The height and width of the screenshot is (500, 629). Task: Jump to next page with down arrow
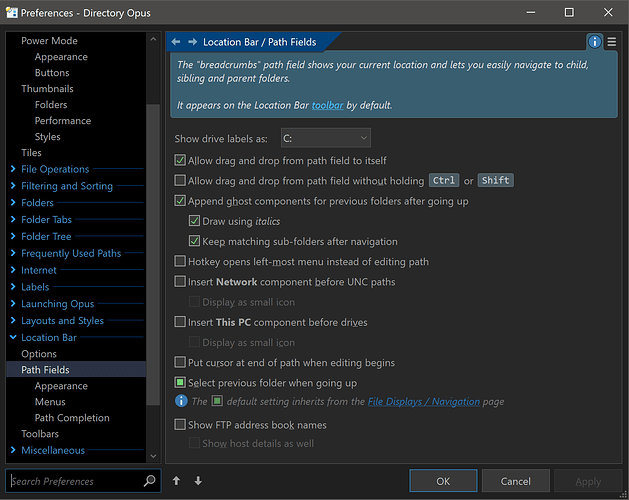point(198,480)
